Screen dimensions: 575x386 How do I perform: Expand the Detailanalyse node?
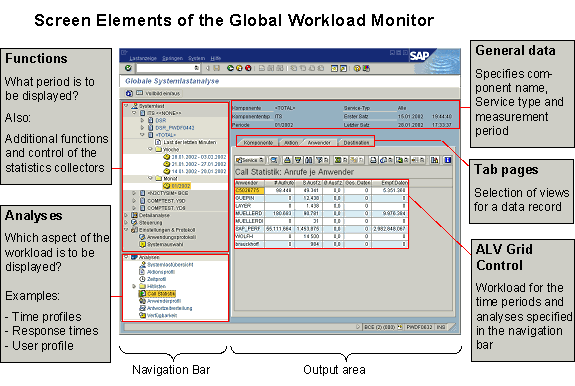127,215
